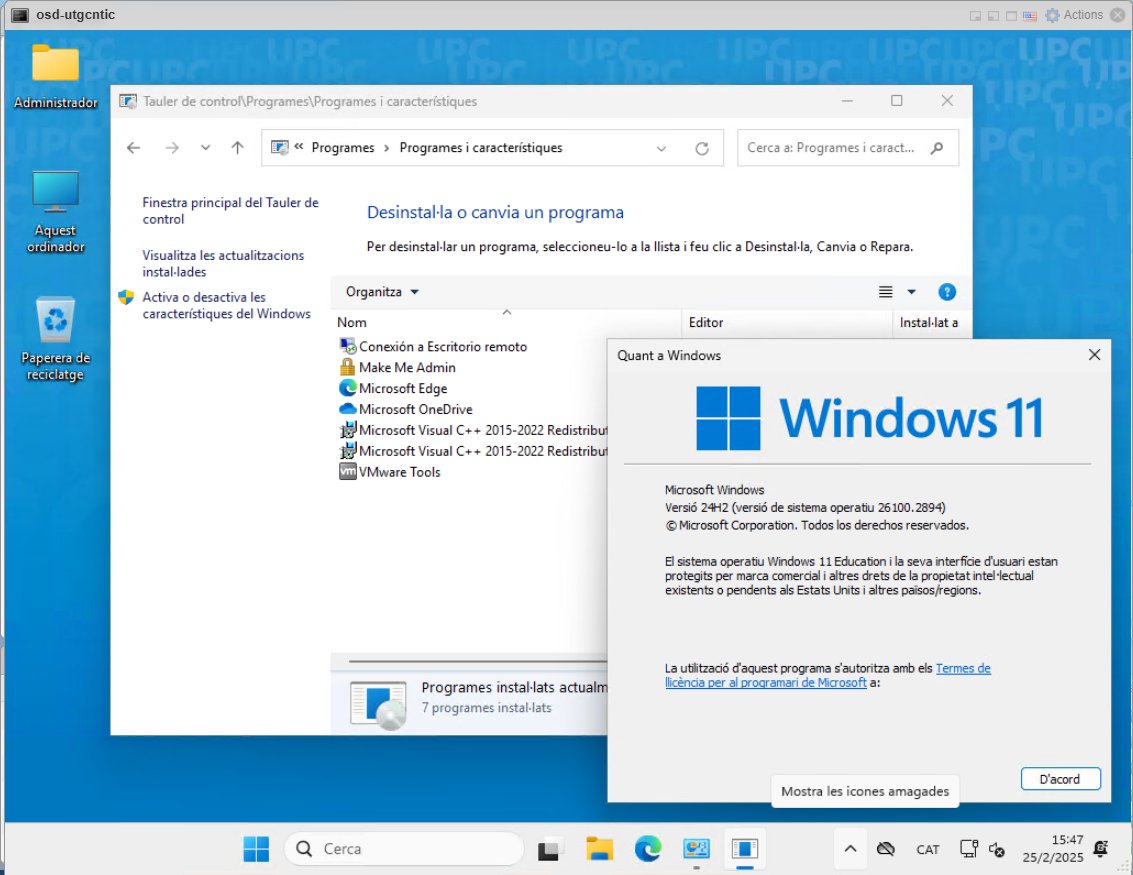1133x875 pixels.
Task: Go up one level arrow
Action: tap(237, 148)
